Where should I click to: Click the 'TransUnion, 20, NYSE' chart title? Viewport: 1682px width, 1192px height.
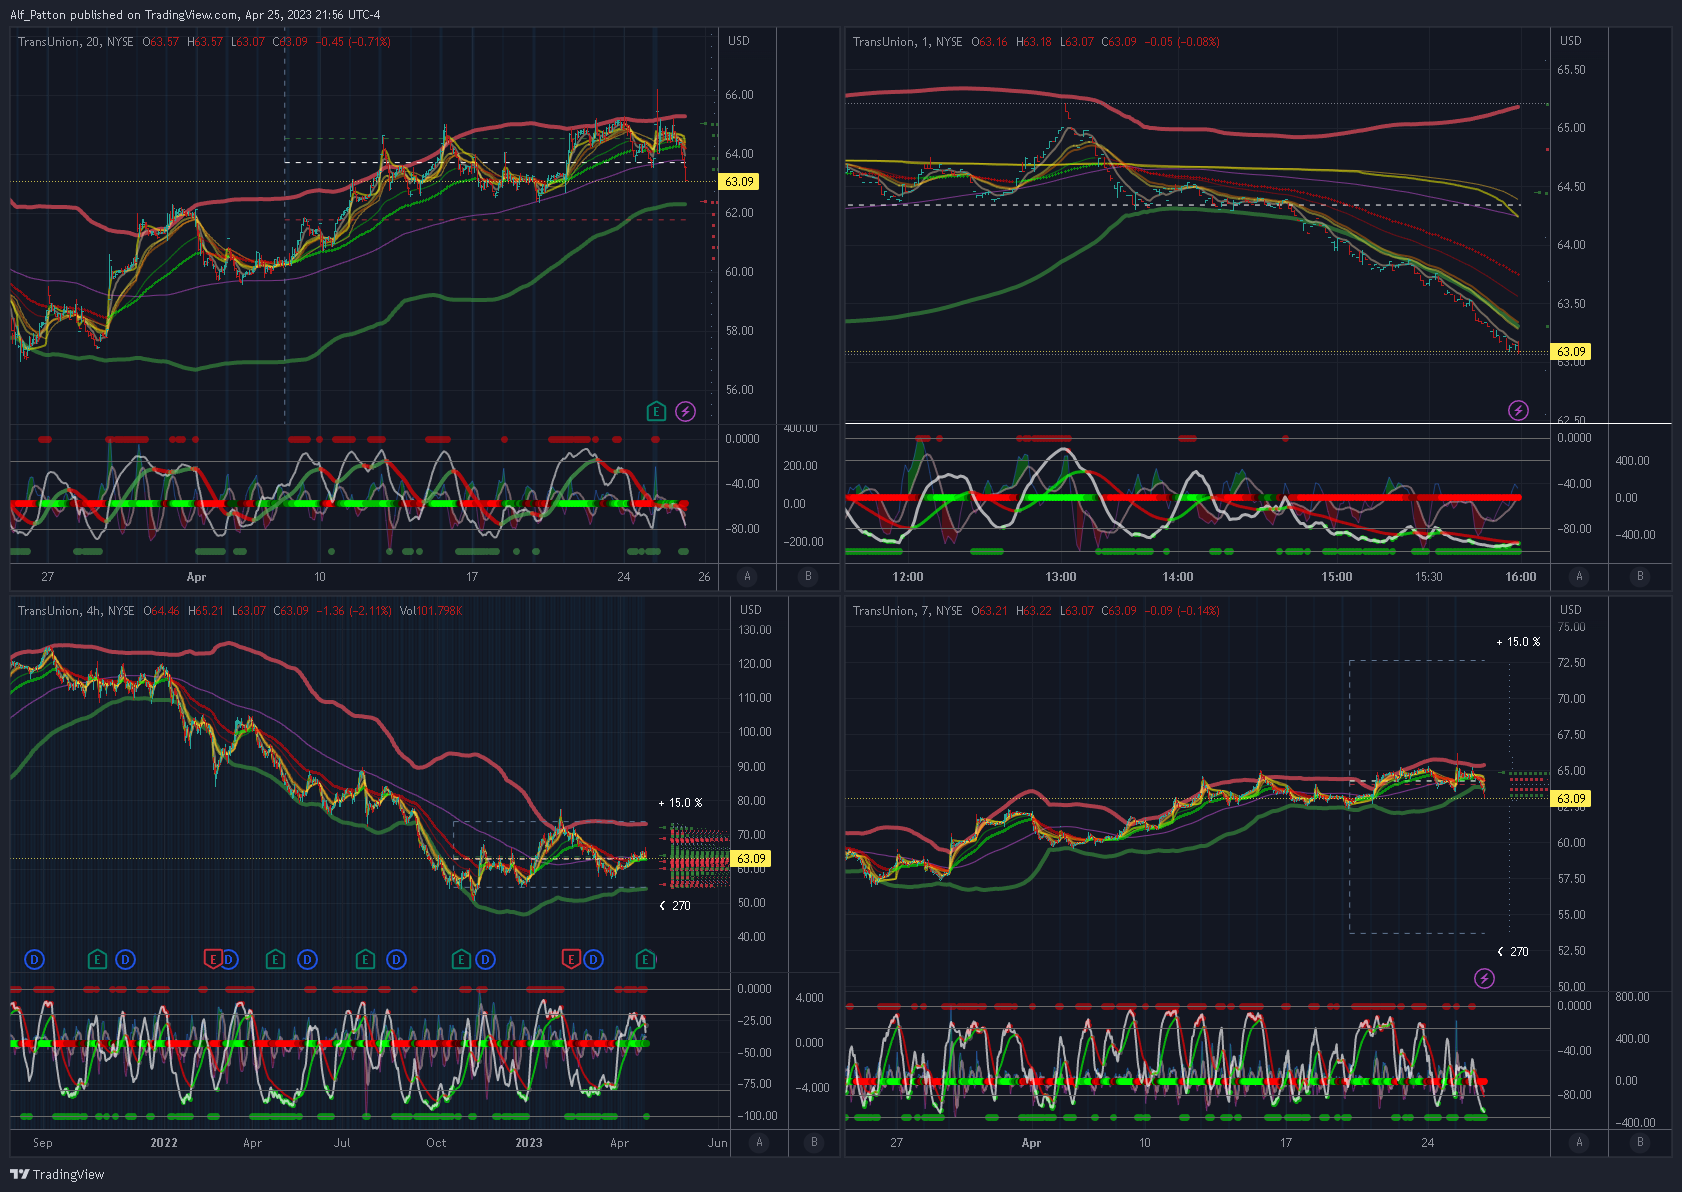pyautogui.click(x=76, y=42)
